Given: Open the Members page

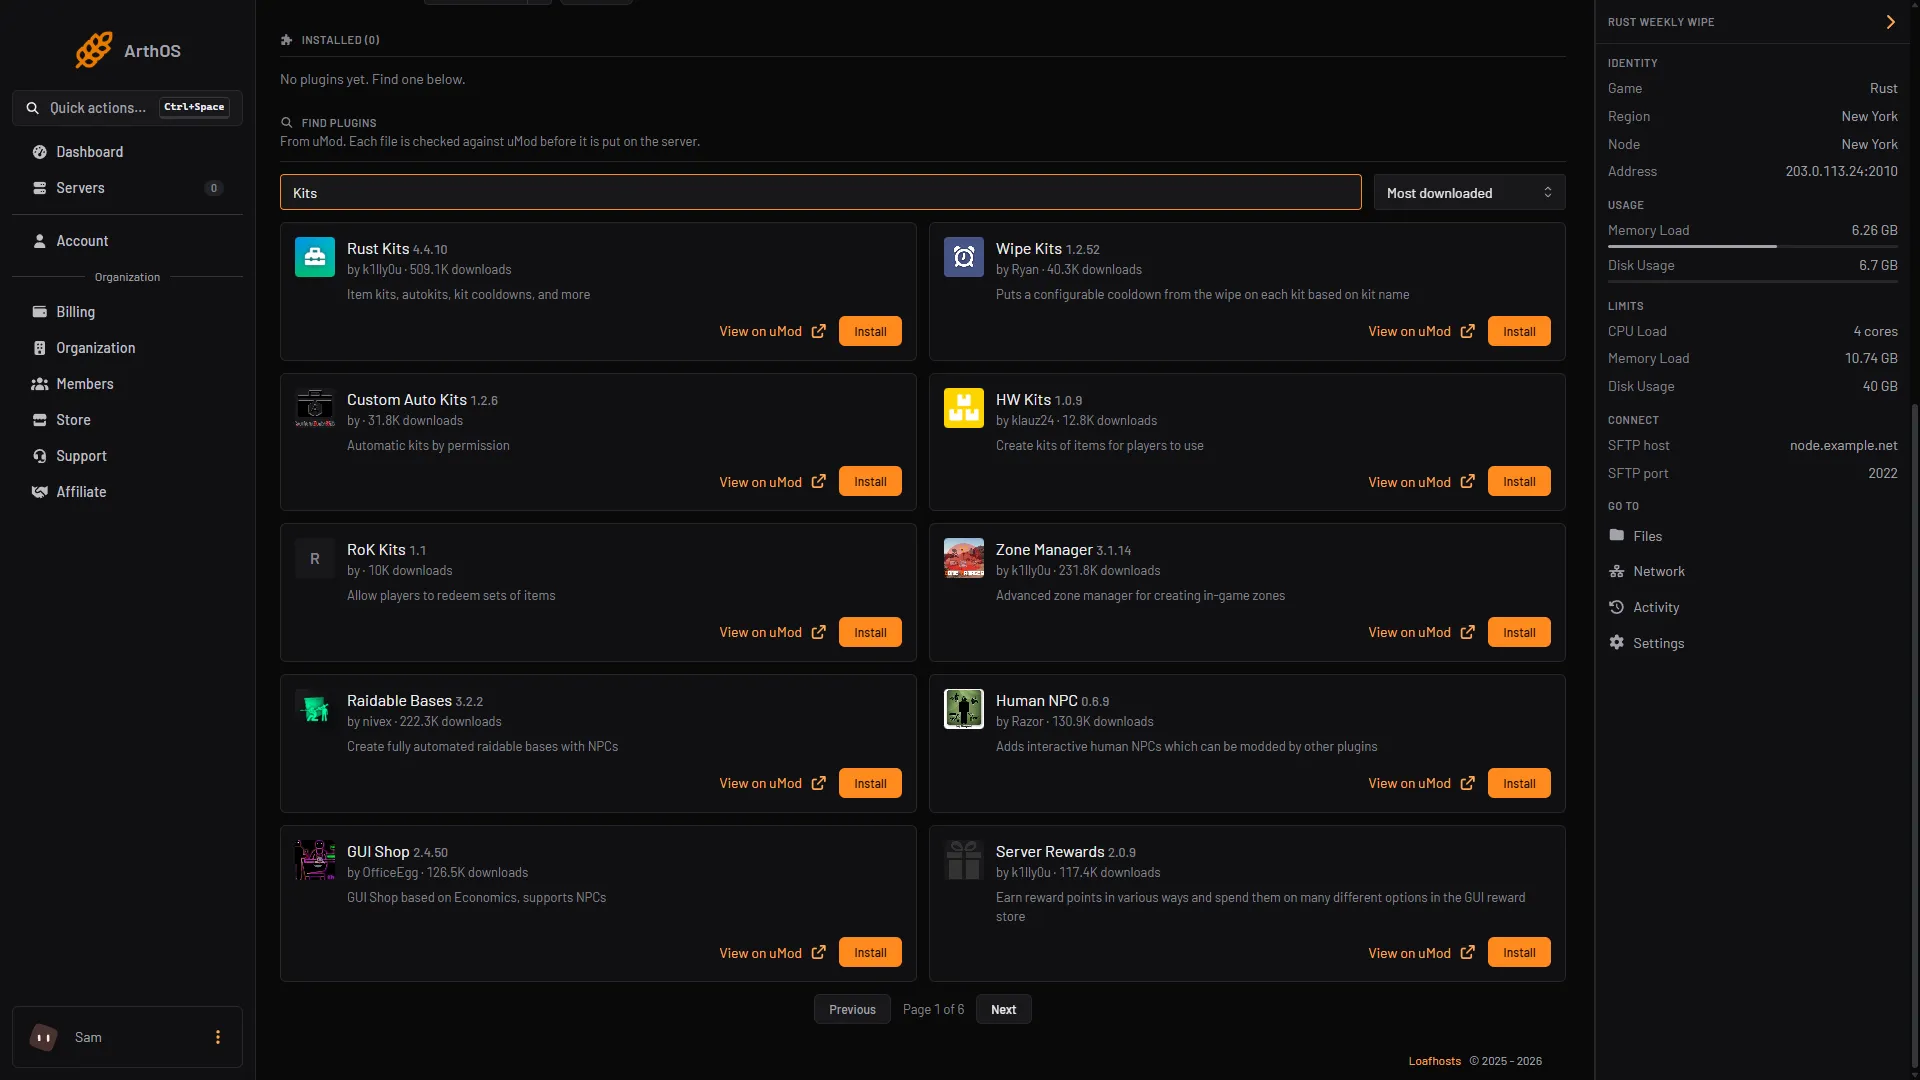Looking at the screenshot, I should point(127,384).
